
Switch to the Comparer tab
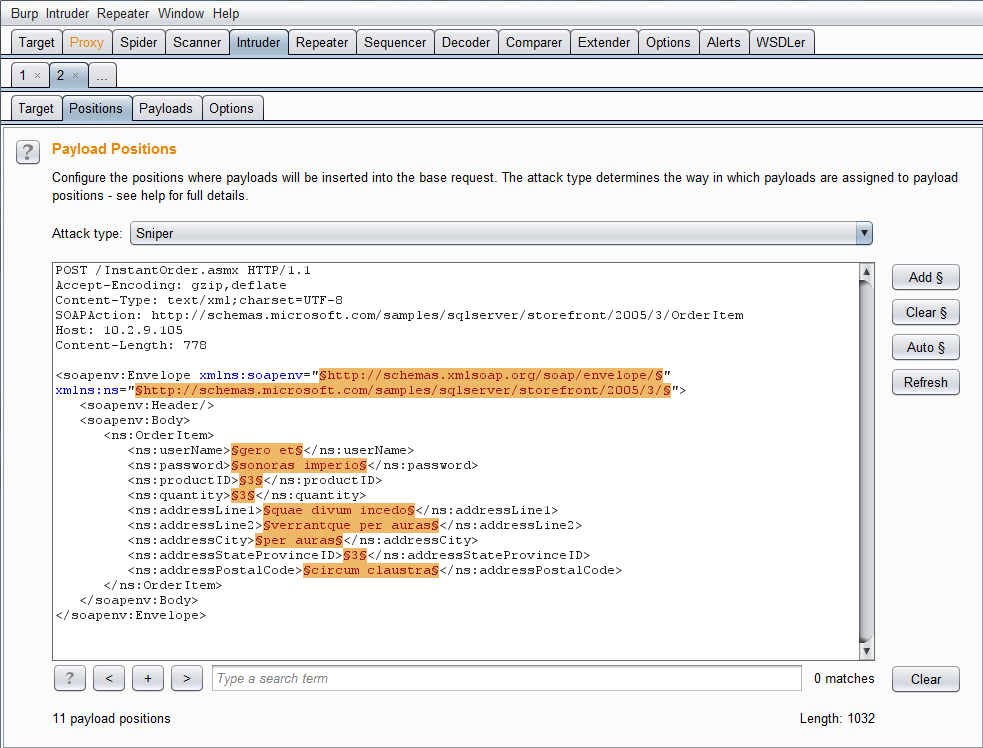click(534, 43)
